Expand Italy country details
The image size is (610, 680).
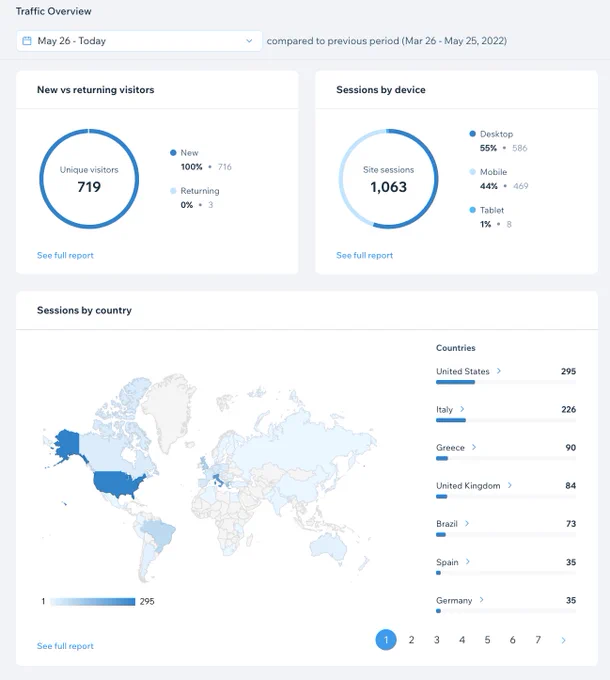(x=462, y=409)
